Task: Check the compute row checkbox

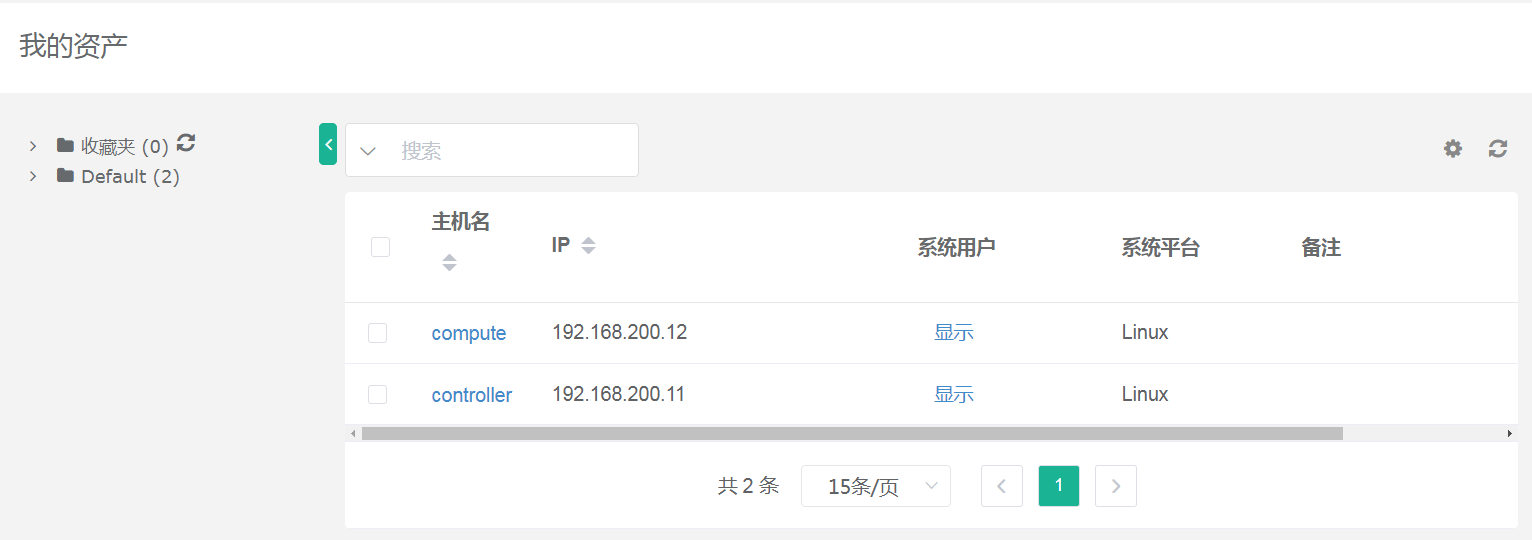Action: coord(377,333)
